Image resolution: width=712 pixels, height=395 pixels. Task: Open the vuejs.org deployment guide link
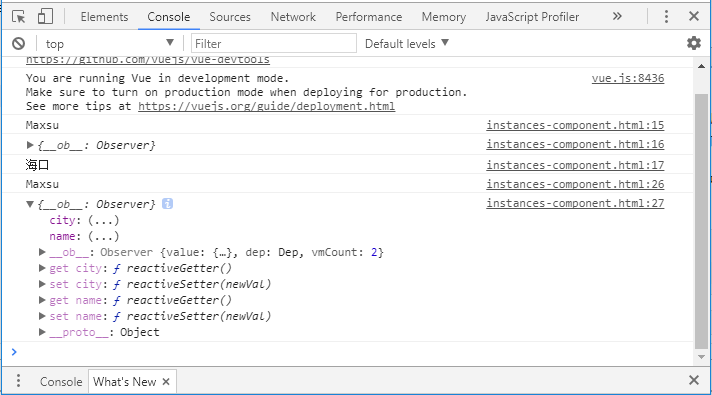pyautogui.click(x=267, y=106)
